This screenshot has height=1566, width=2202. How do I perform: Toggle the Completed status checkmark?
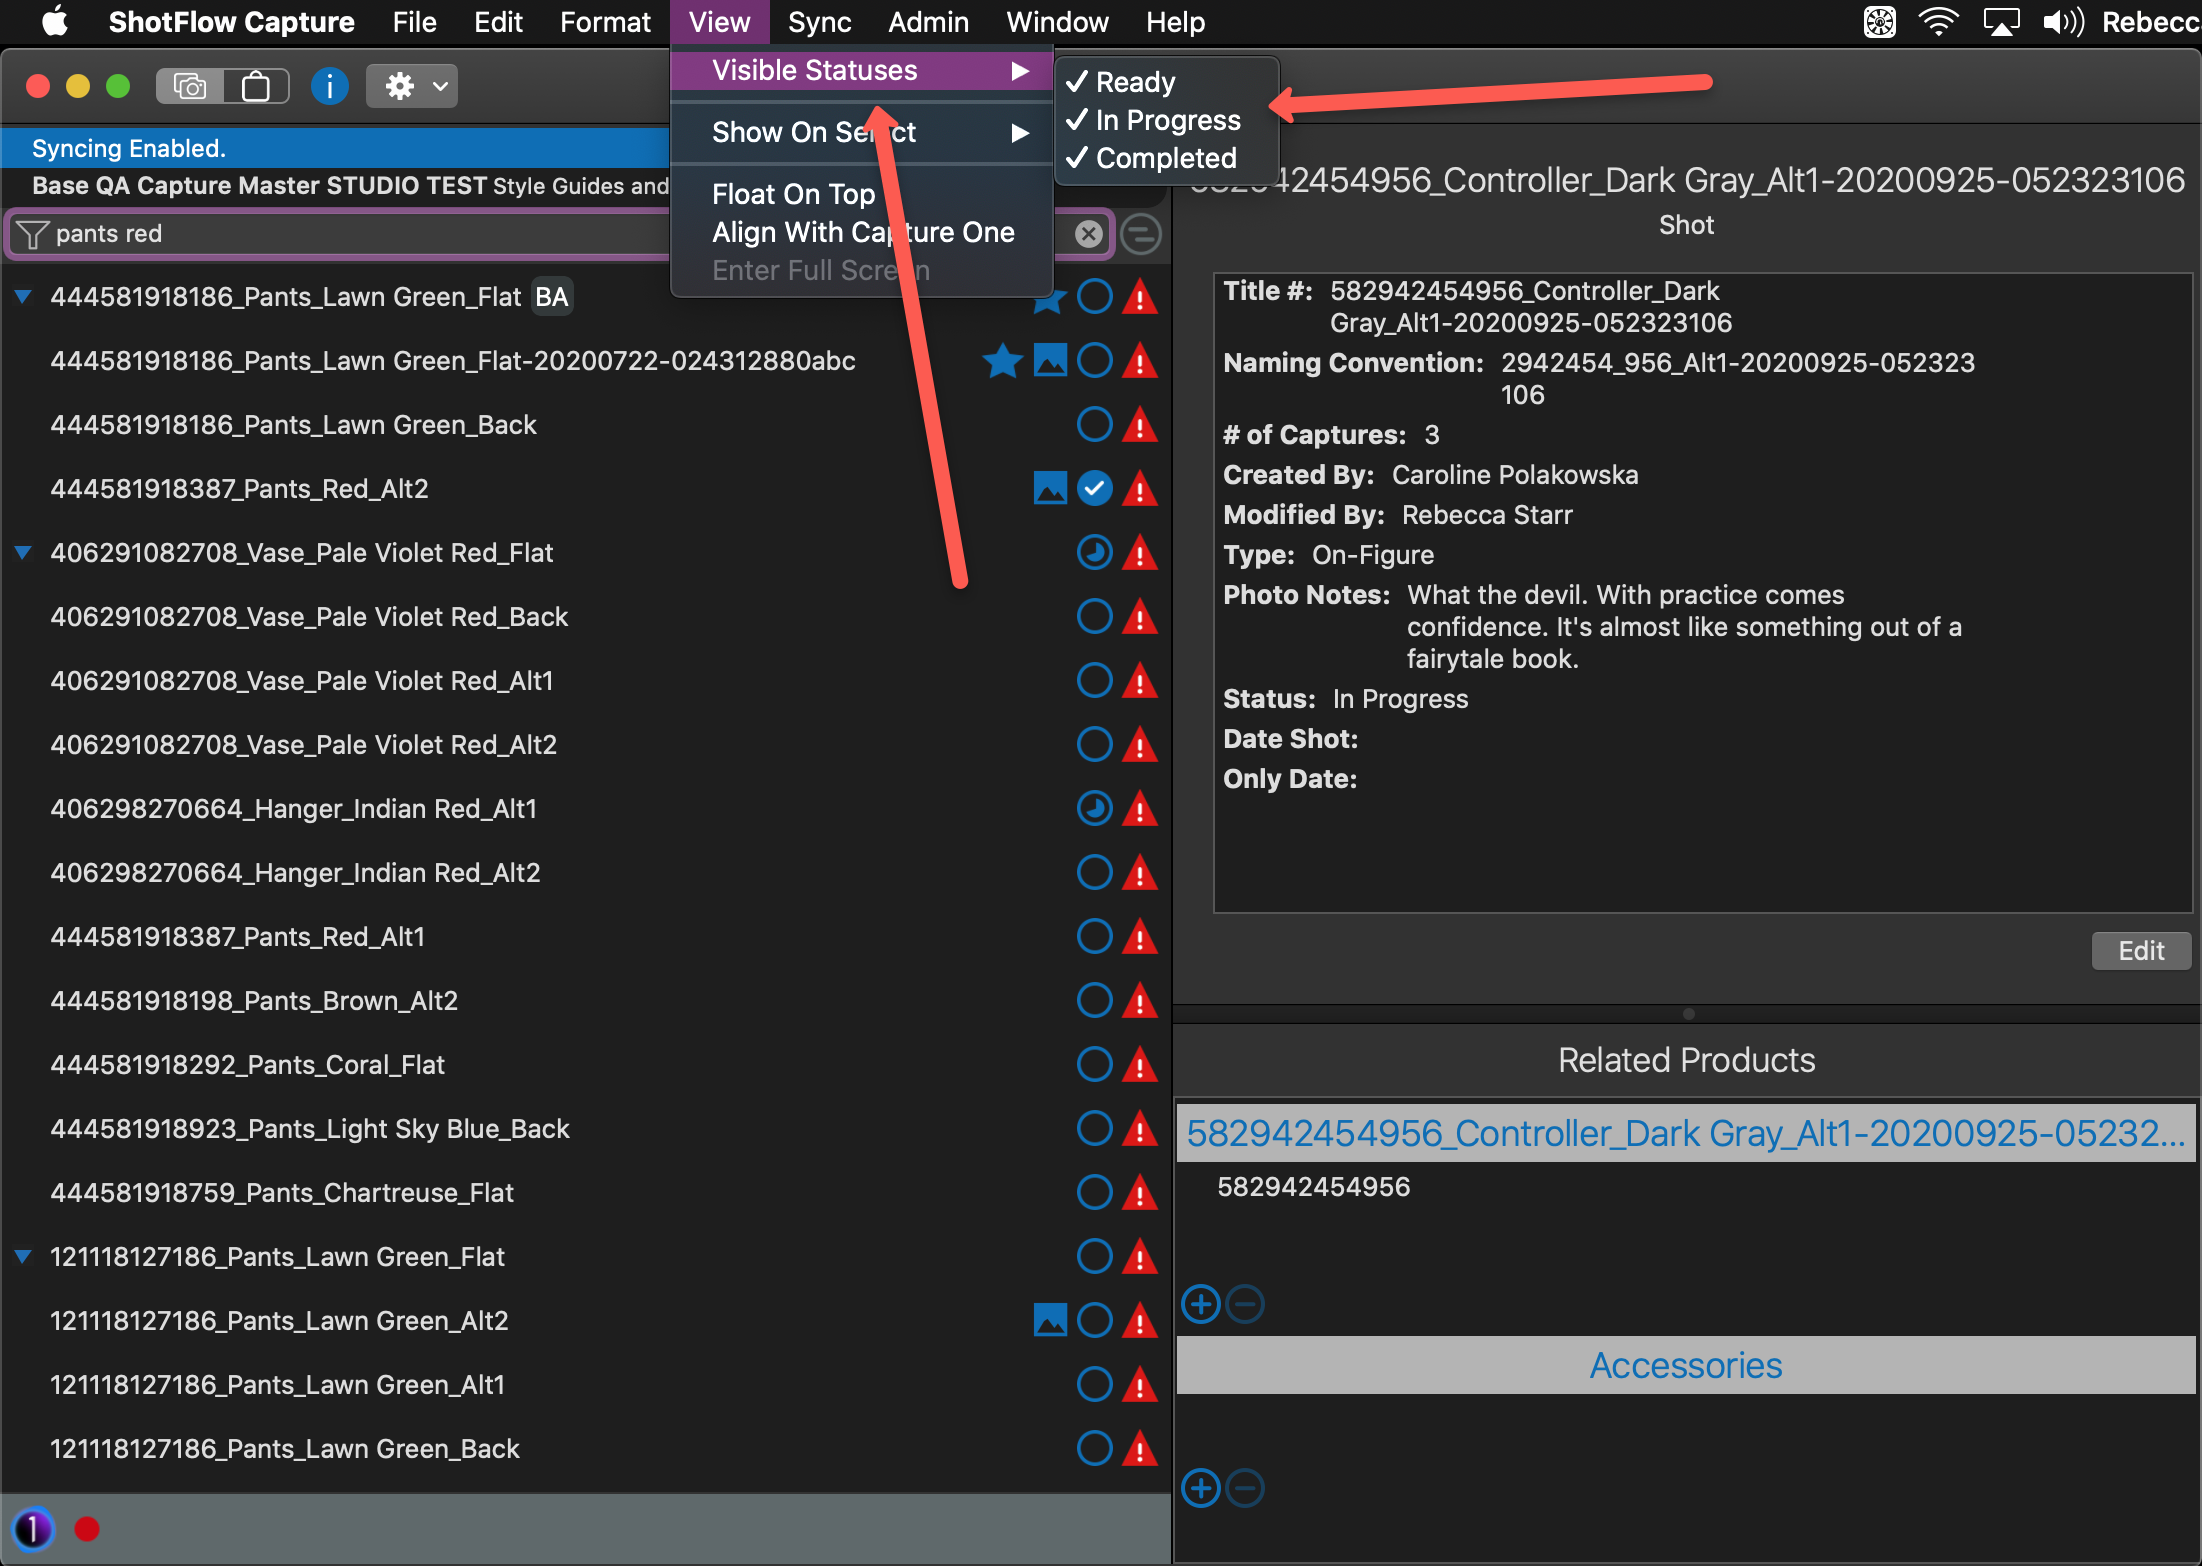(x=1165, y=158)
